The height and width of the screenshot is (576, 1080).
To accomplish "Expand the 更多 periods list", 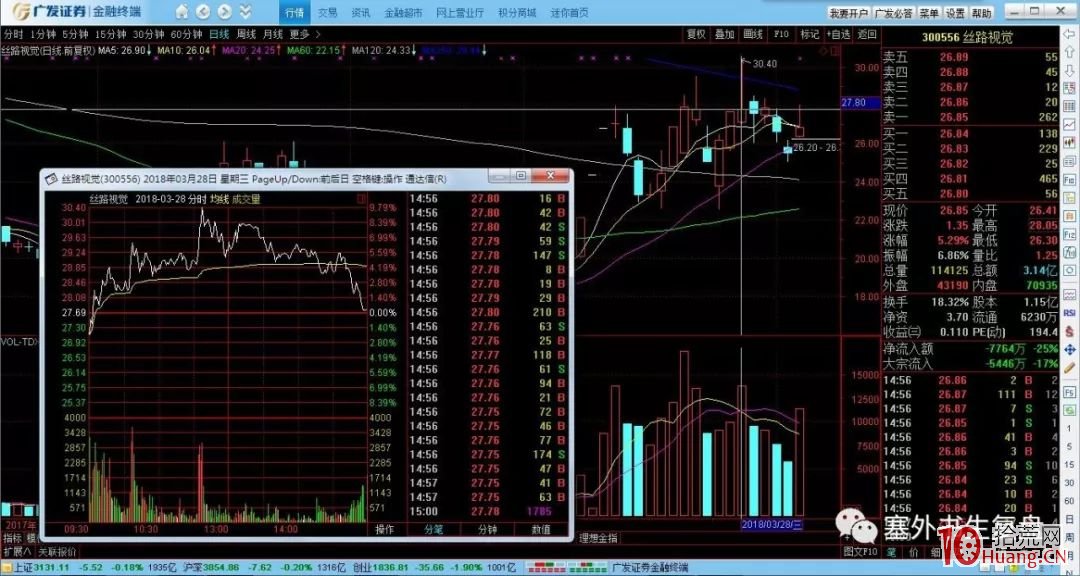I will click(305, 34).
